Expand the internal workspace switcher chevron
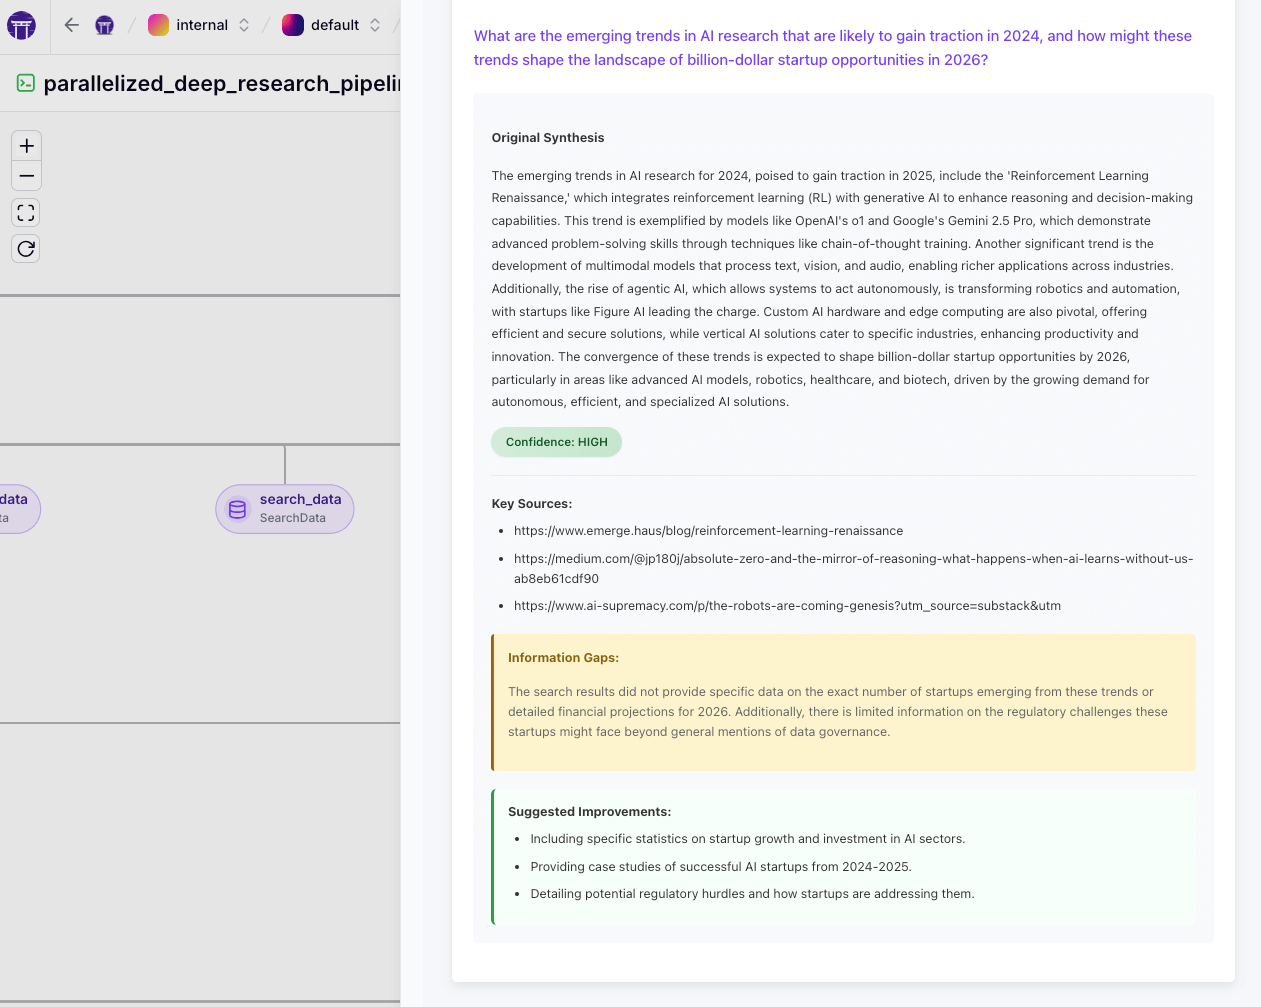 (244, 25)
